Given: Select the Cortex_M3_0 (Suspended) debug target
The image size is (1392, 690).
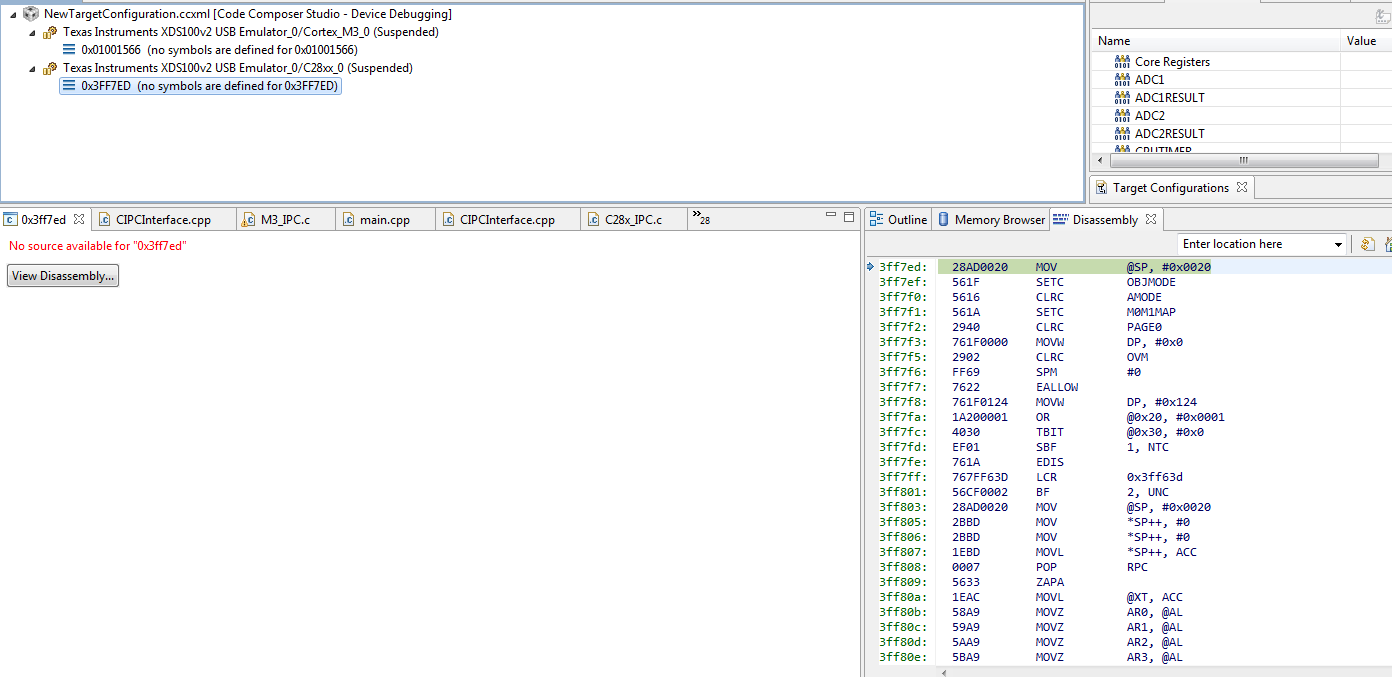Looking at the screenshot, I should coord(250,32).
